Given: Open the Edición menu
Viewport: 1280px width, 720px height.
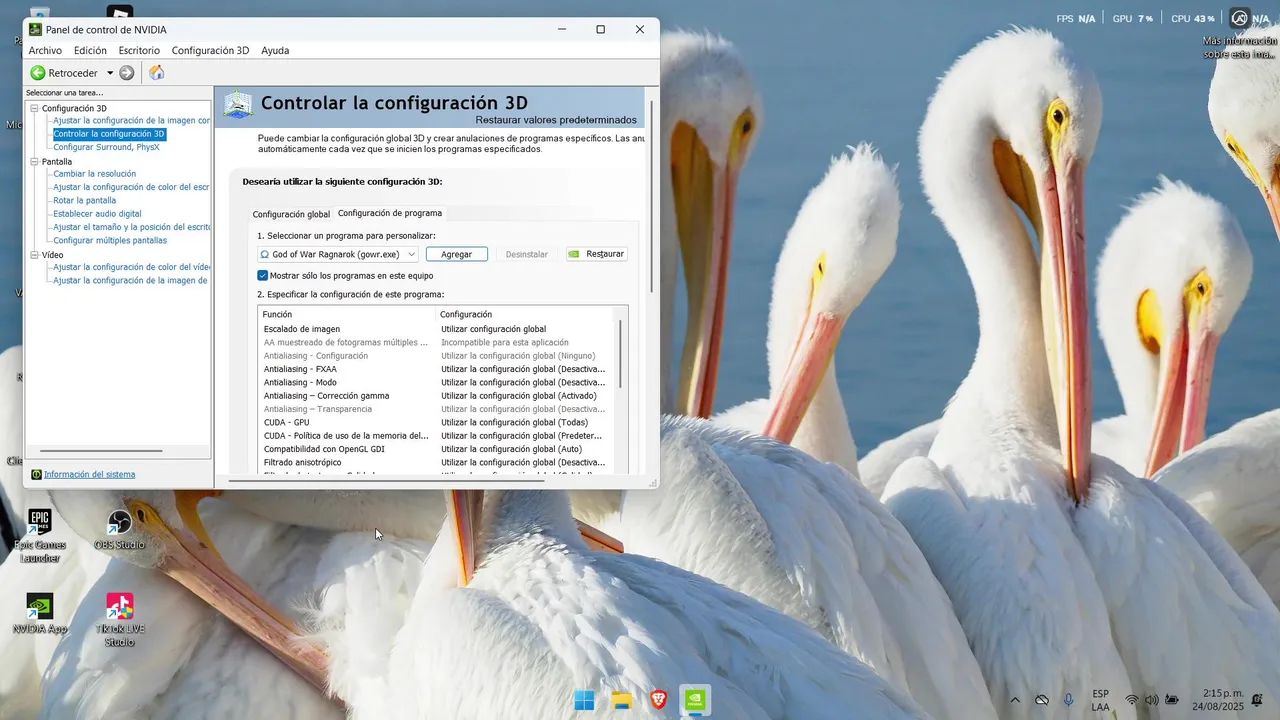Looking at the screenshot, I should [90, 51].
